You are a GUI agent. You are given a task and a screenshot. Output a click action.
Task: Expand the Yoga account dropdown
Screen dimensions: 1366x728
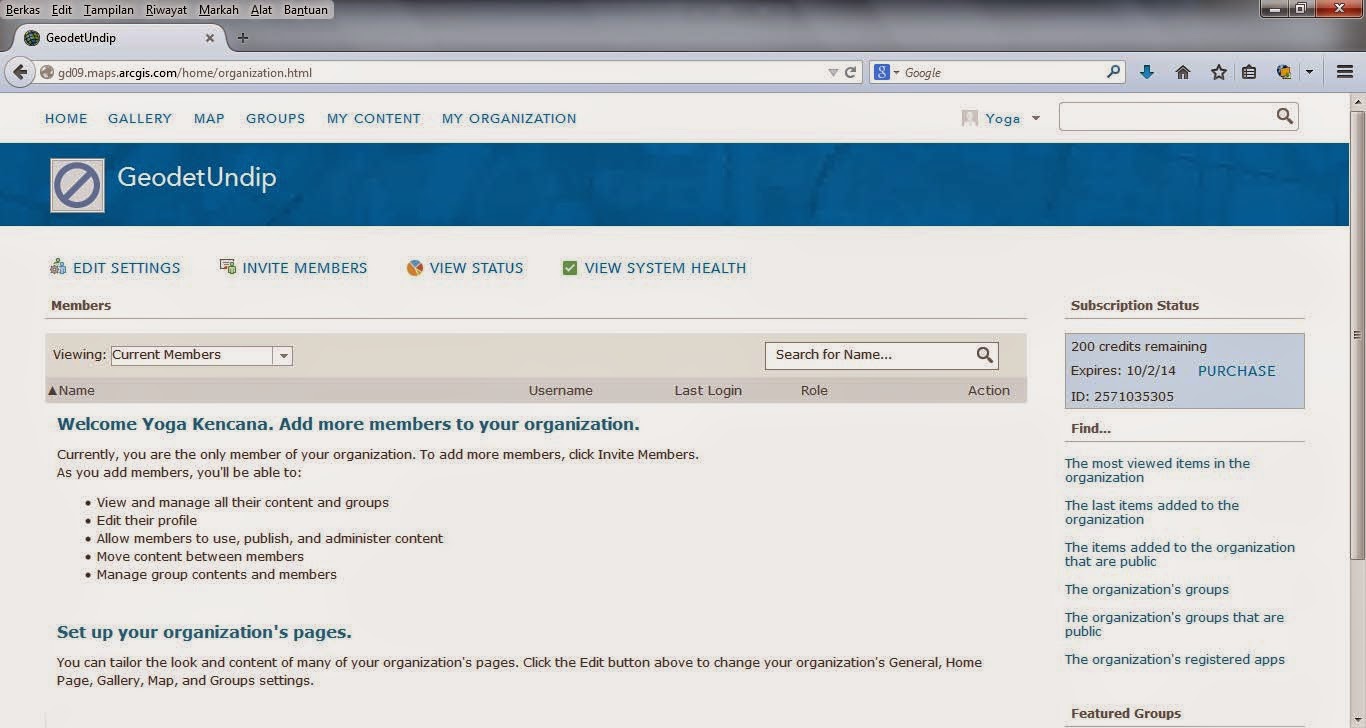[x=1036, y=117]
